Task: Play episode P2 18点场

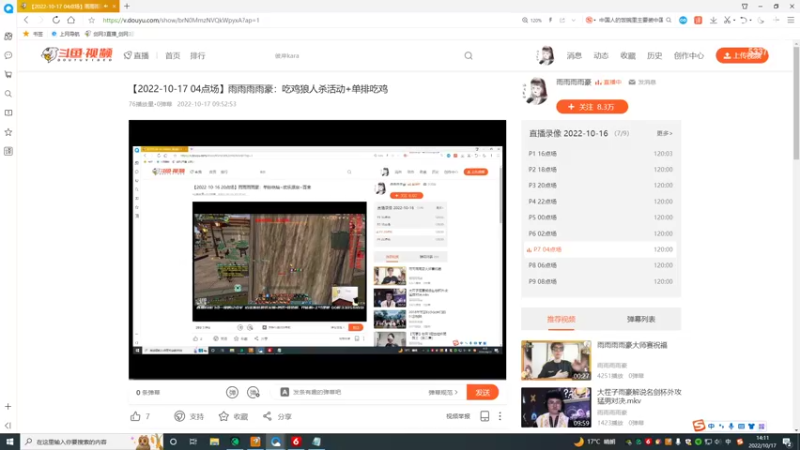Action: coord(601,169)
